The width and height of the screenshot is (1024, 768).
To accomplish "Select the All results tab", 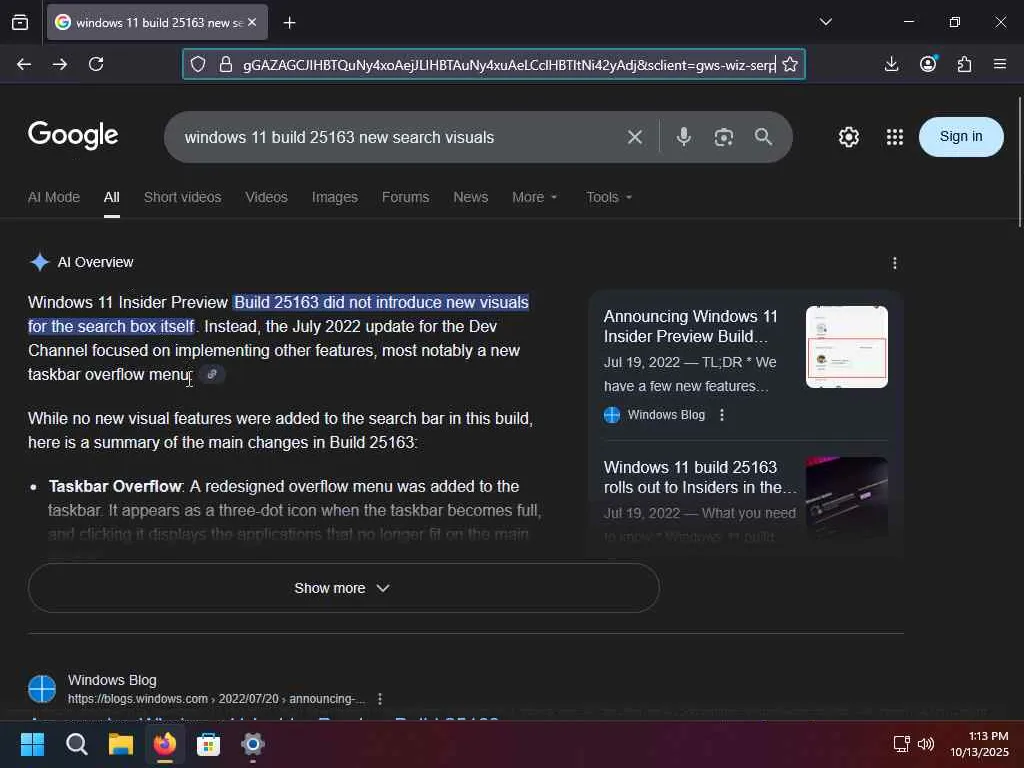I will click(112, 197).
